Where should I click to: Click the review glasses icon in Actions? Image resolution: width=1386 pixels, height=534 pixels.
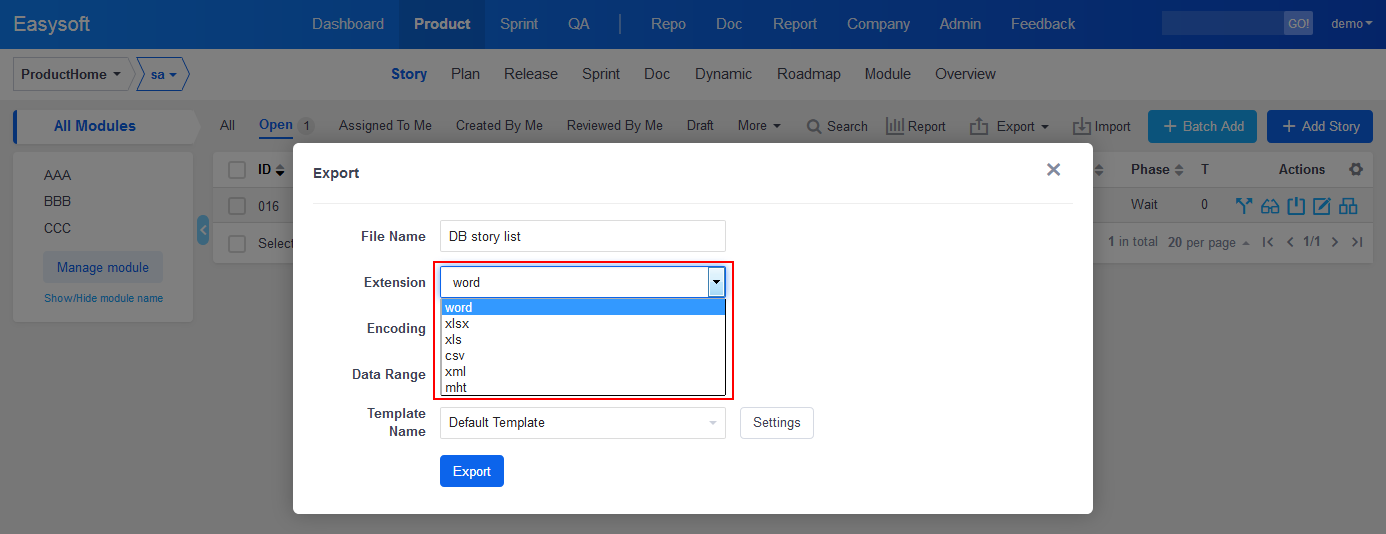click(x=1270, y=206)
